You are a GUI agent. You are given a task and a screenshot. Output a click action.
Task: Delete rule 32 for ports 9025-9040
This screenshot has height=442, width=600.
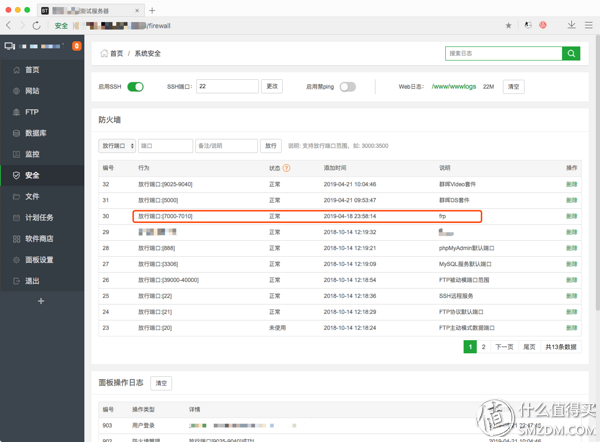point(572,184)
